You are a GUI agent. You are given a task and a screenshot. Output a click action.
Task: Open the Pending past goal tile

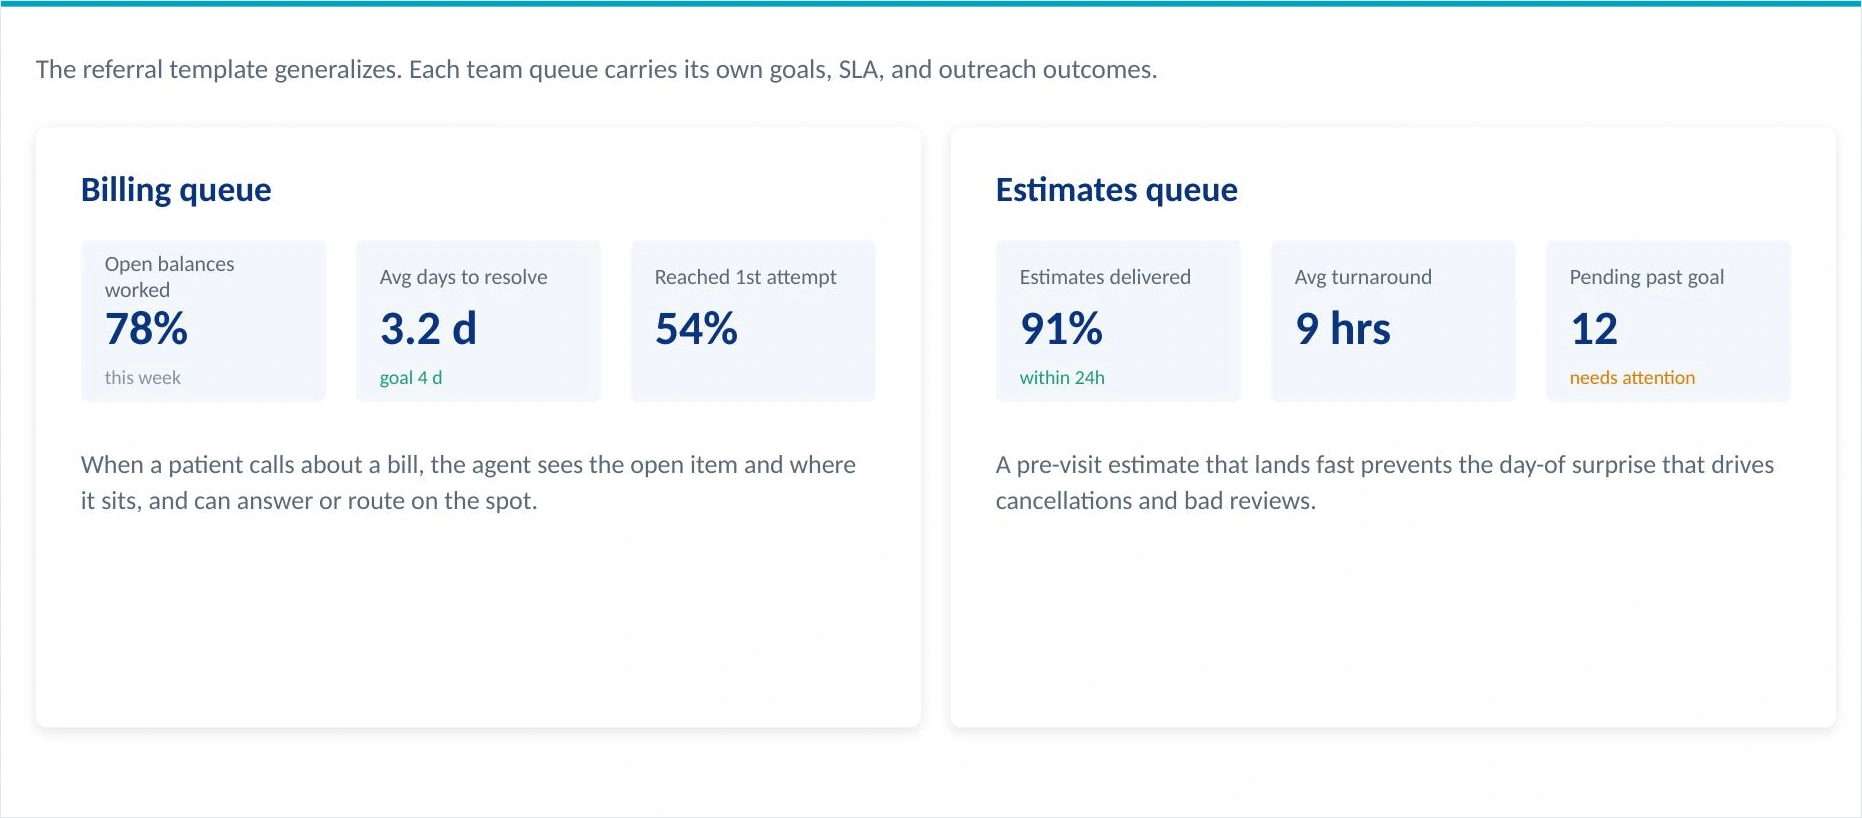point(1668,321)
